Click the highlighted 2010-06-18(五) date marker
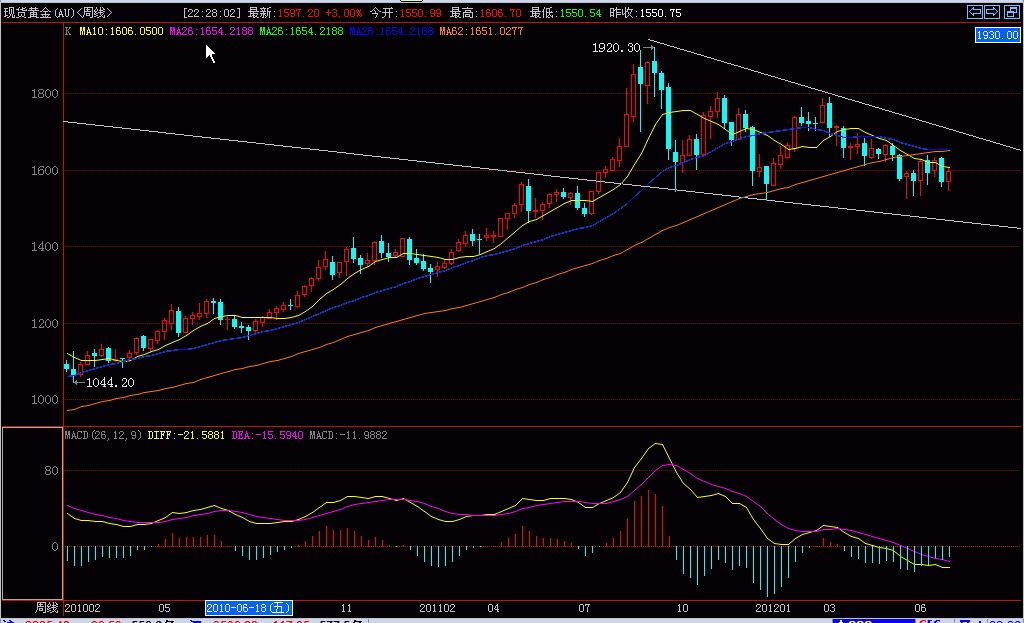 click(249, 608)
